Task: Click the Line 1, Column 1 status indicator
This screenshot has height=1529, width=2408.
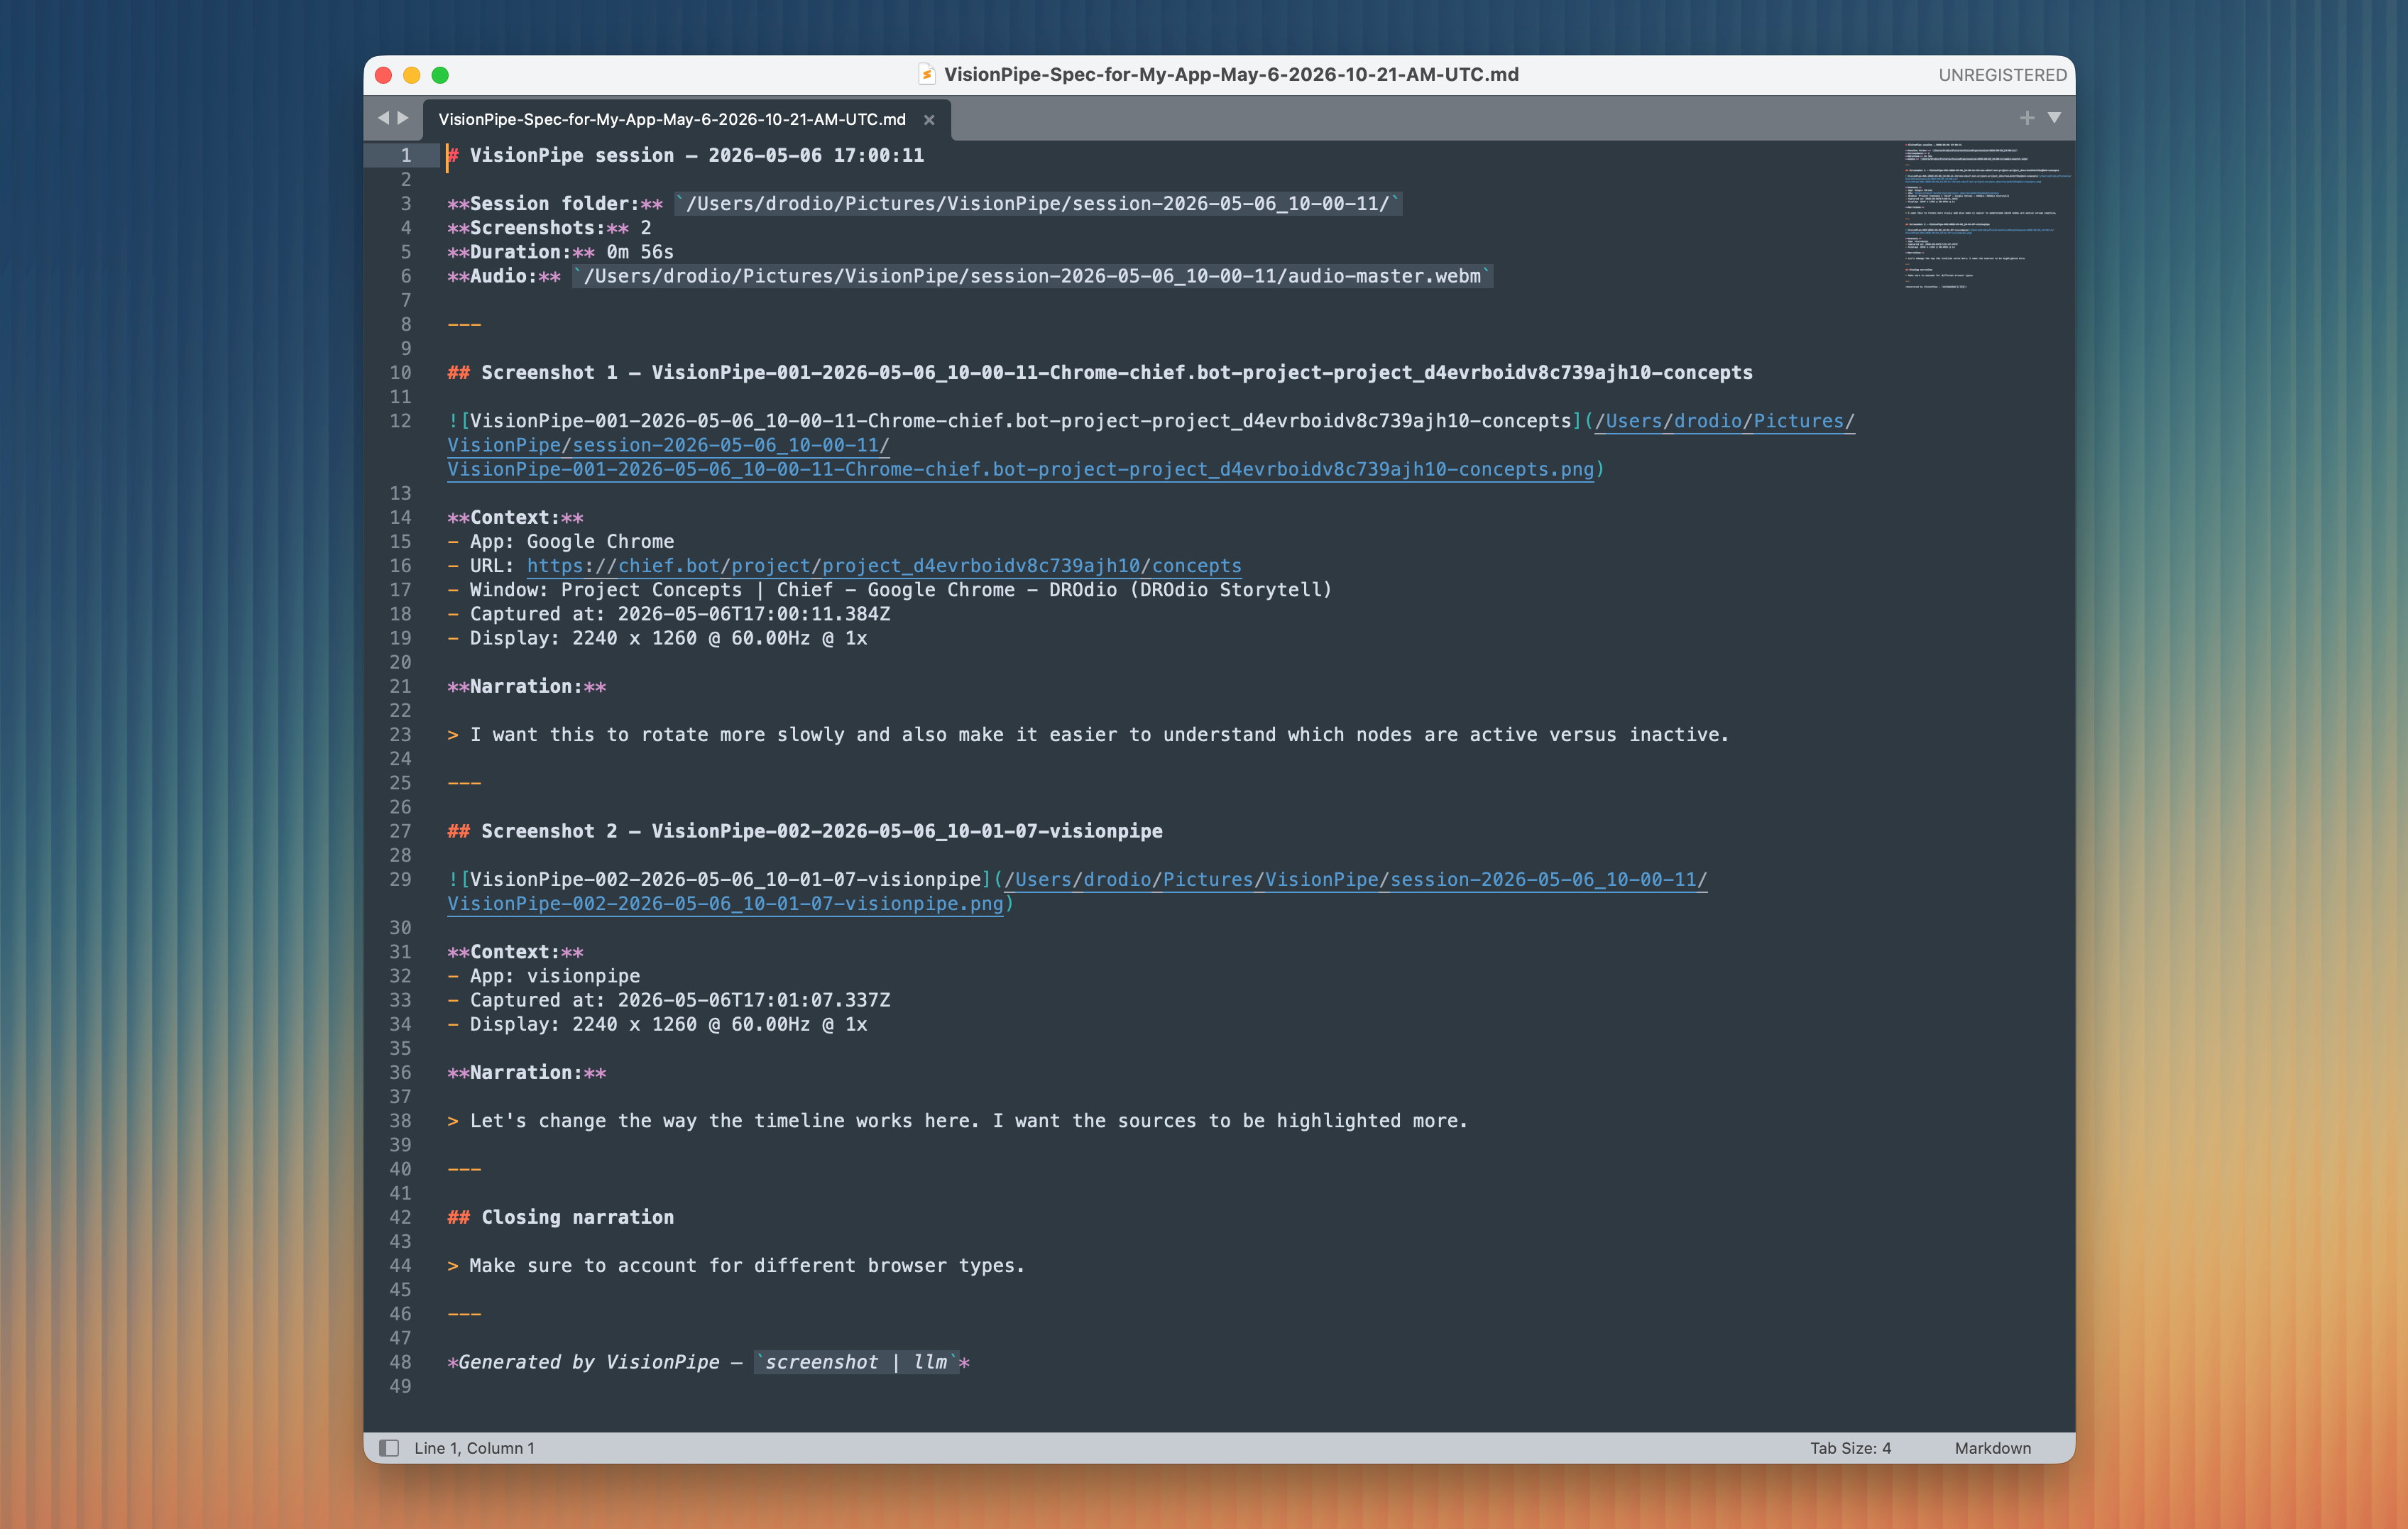Action: click(474, 1447)
